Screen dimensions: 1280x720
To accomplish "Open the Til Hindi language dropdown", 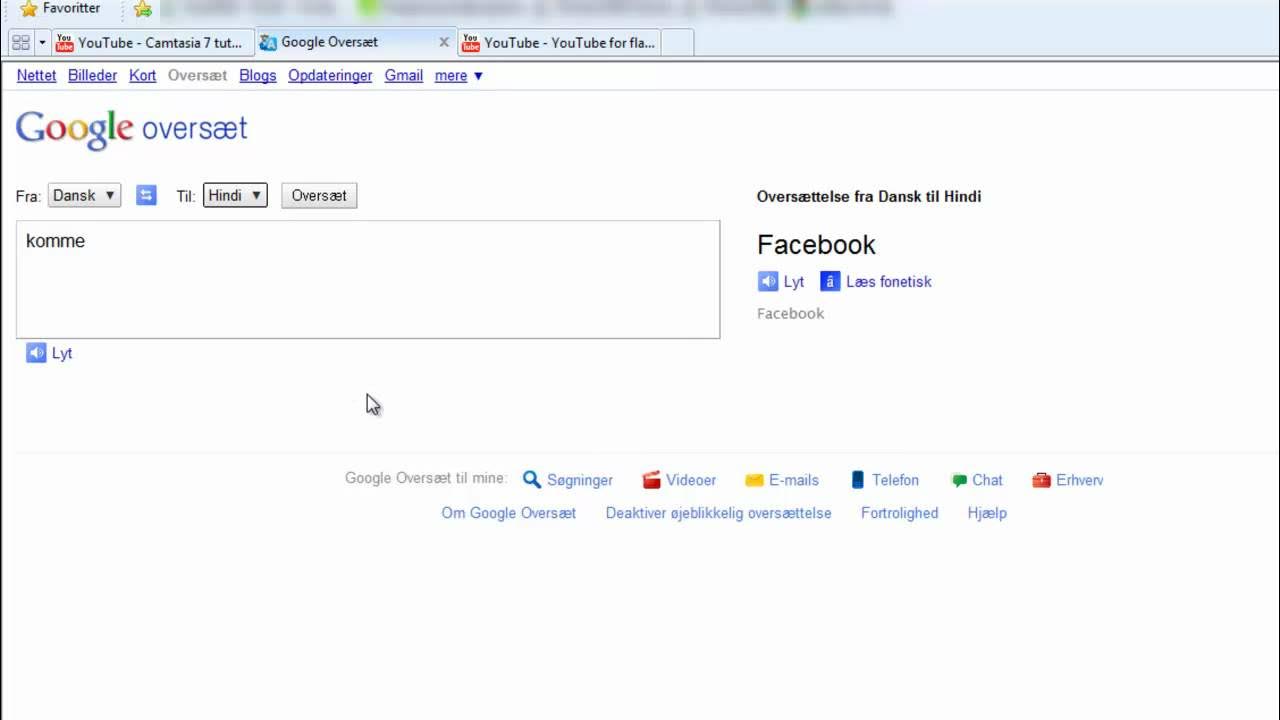I will coord(234,195).
